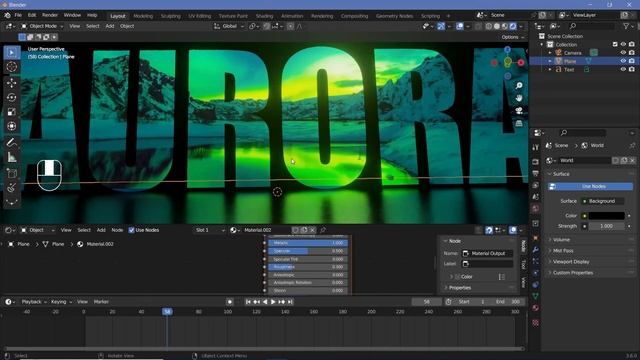
Task: Open the Object Data properties green icon
Action: click(536, 296)
